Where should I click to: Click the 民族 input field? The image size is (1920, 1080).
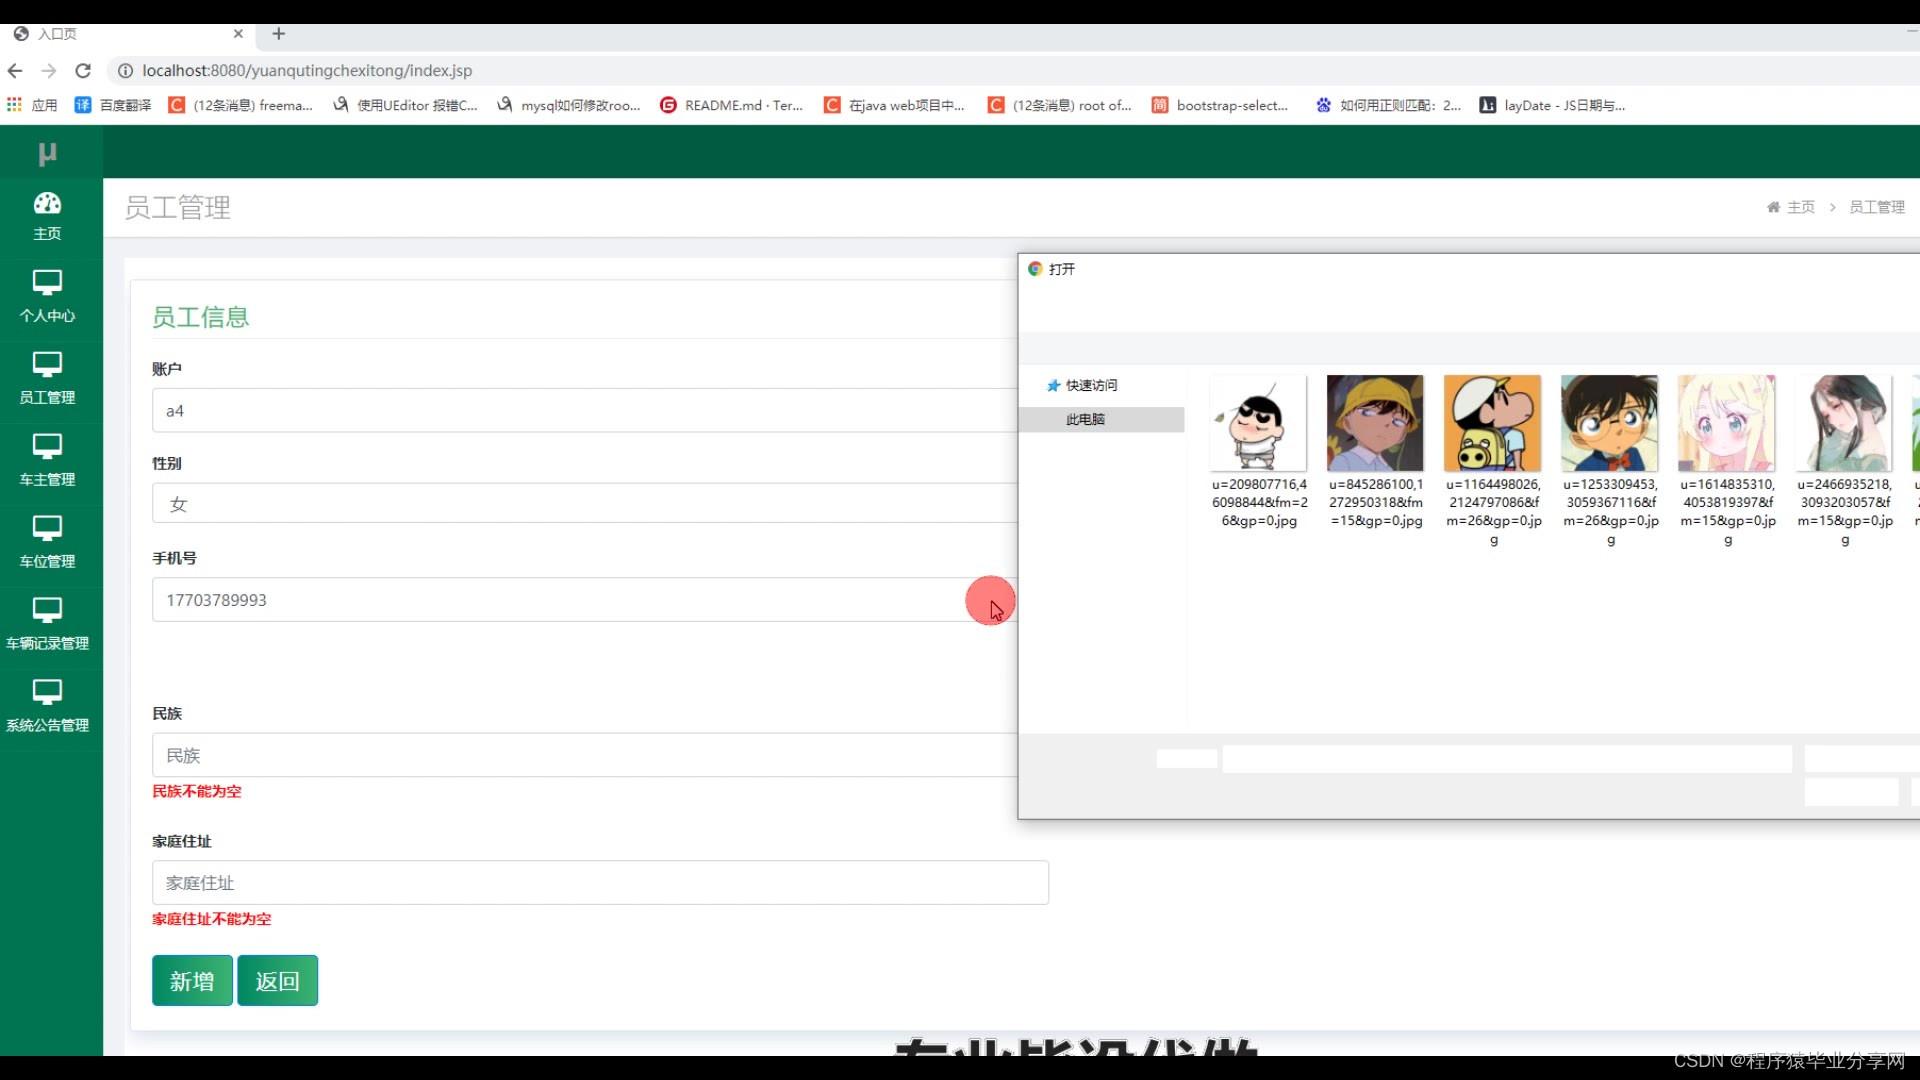tap(585, 756)
